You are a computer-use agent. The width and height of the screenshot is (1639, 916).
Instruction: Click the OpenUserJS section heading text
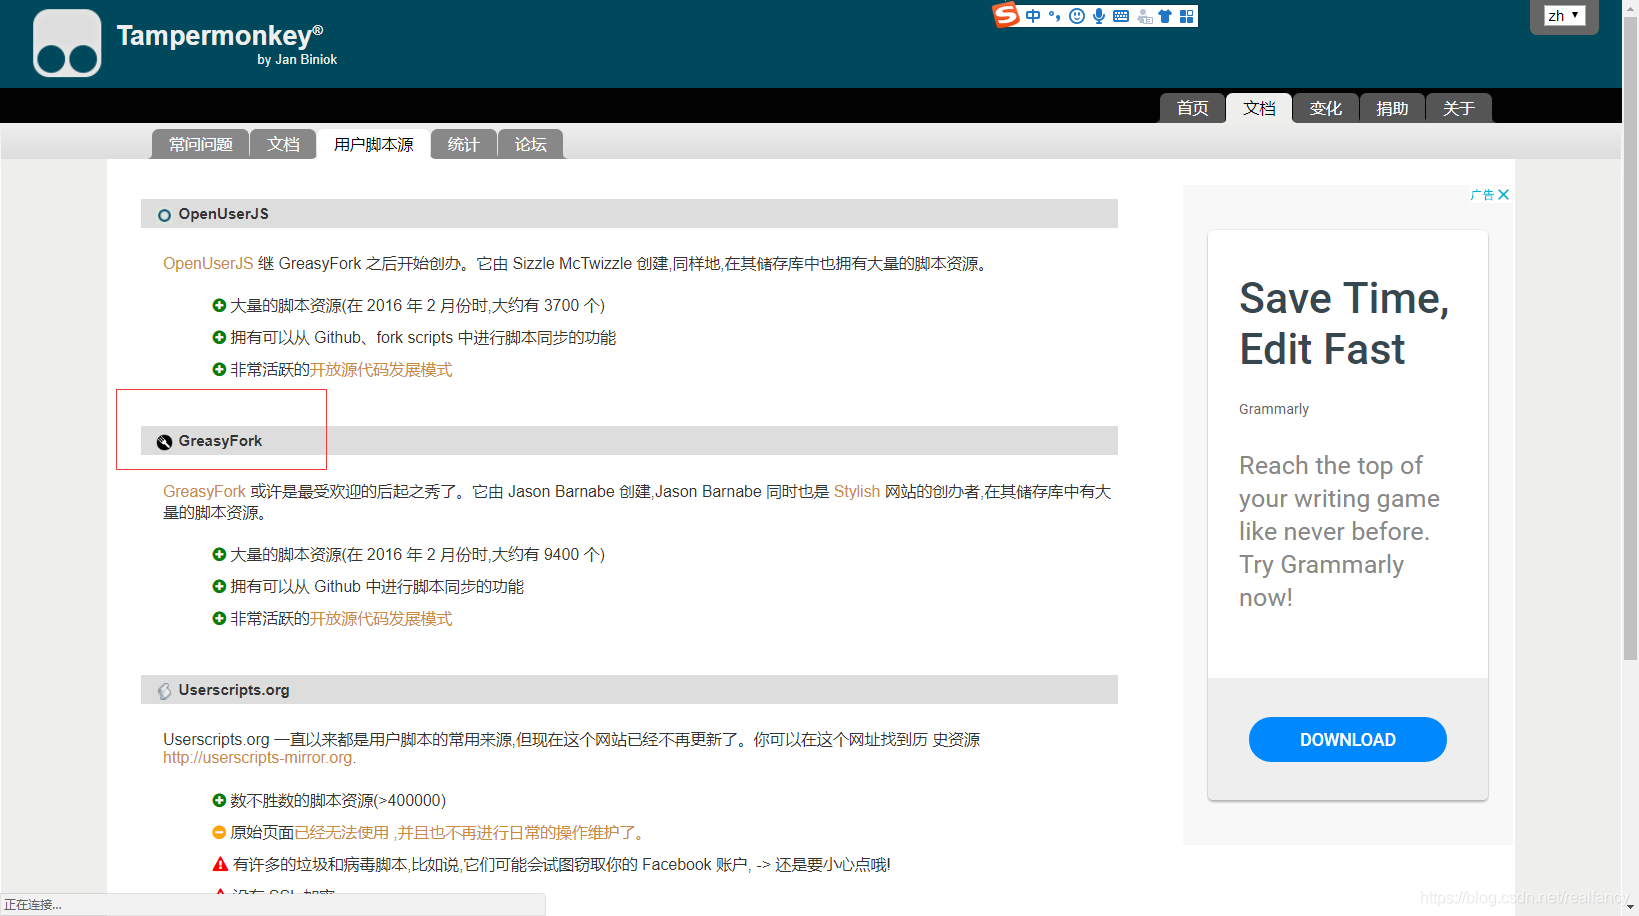pos(224,214)
